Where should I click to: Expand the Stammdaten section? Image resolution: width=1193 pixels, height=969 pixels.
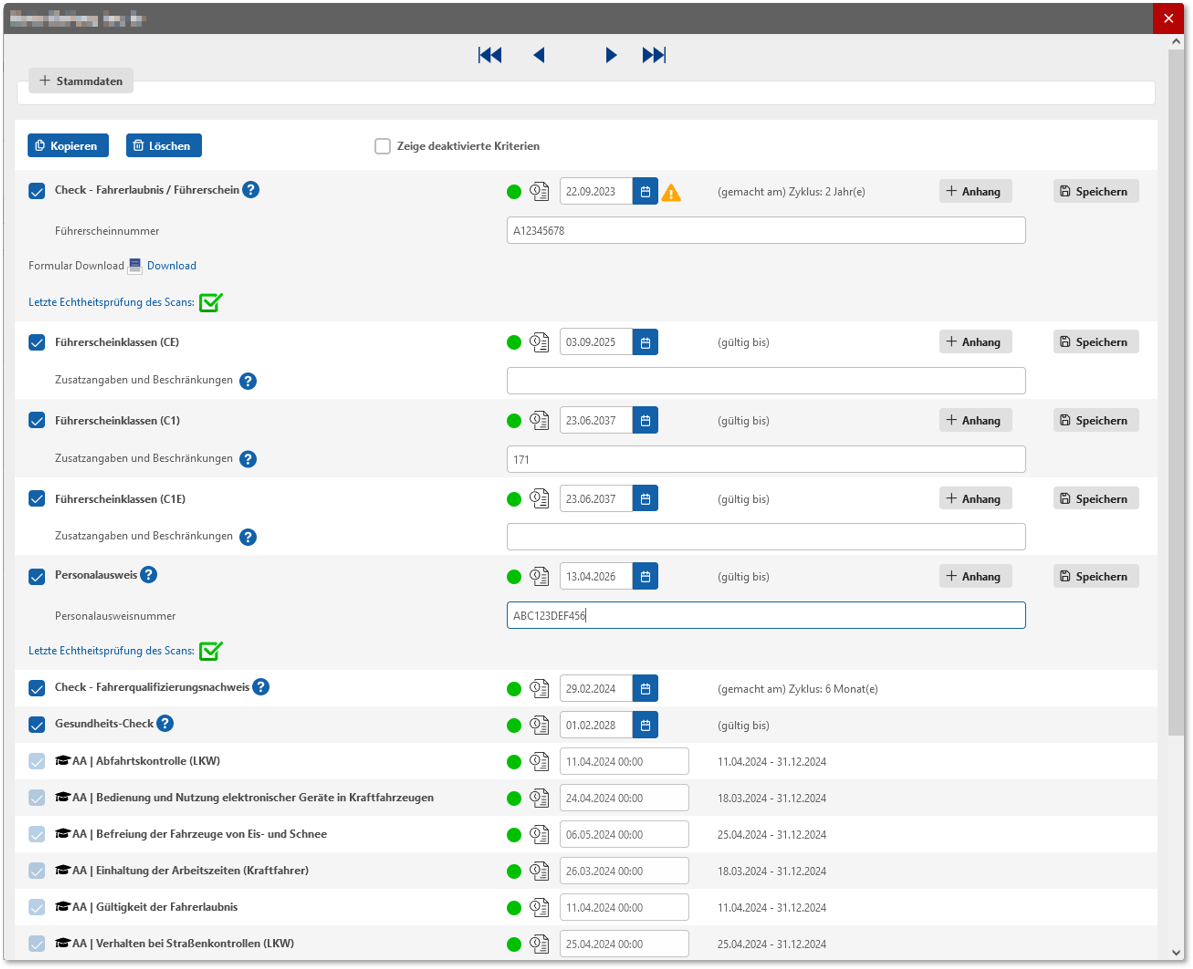click(81, 81)
